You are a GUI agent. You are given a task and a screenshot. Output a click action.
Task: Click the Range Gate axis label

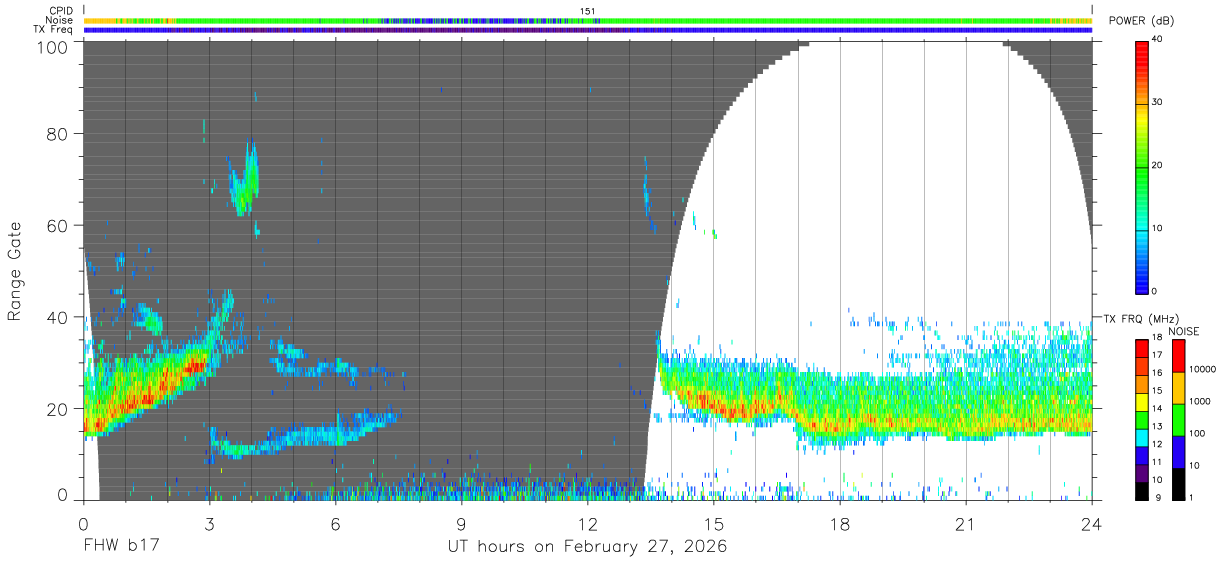(15, 270)
